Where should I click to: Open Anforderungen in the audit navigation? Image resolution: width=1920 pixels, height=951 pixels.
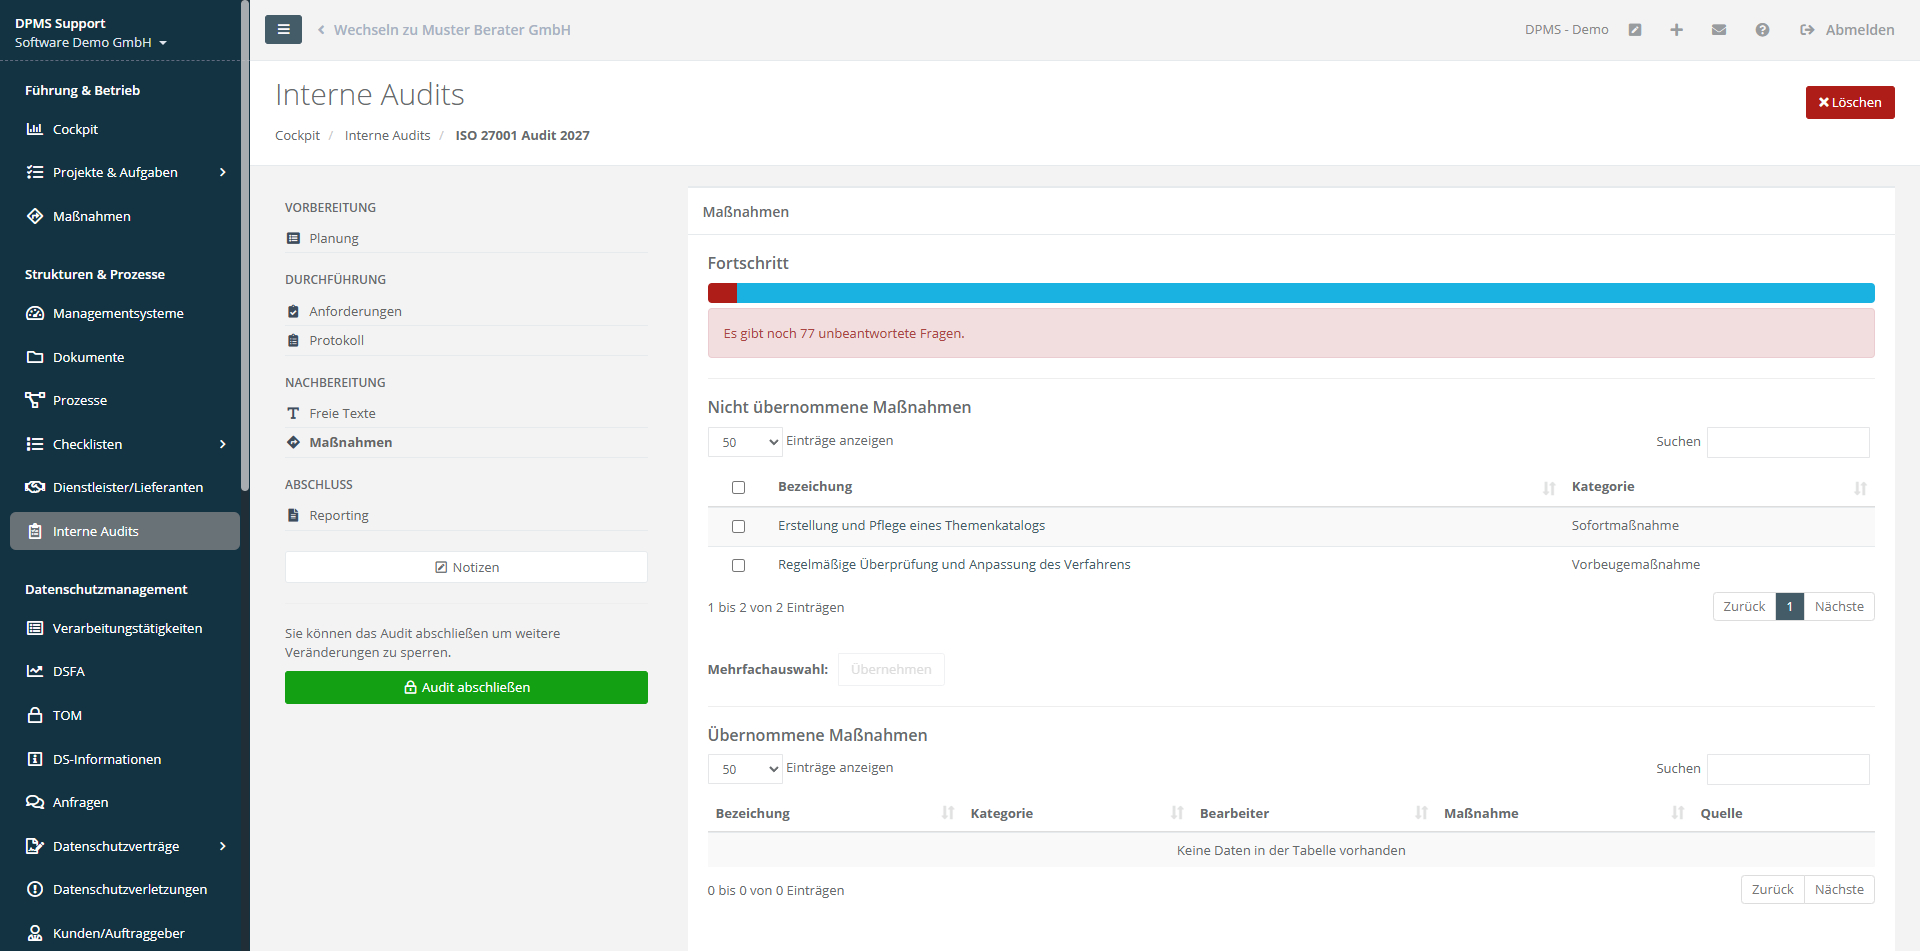click(355, 312)
